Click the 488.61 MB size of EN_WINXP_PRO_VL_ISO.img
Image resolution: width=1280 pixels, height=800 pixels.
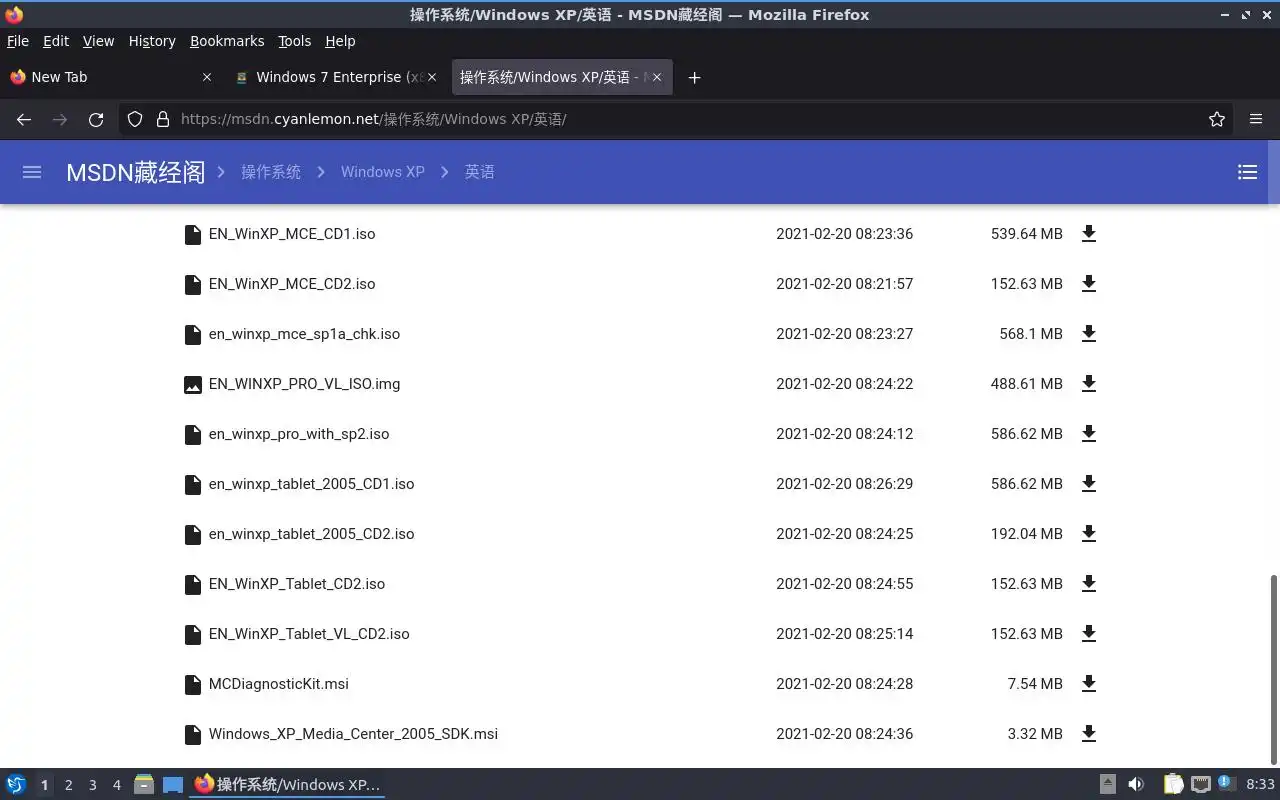[x=1026, y=384]
